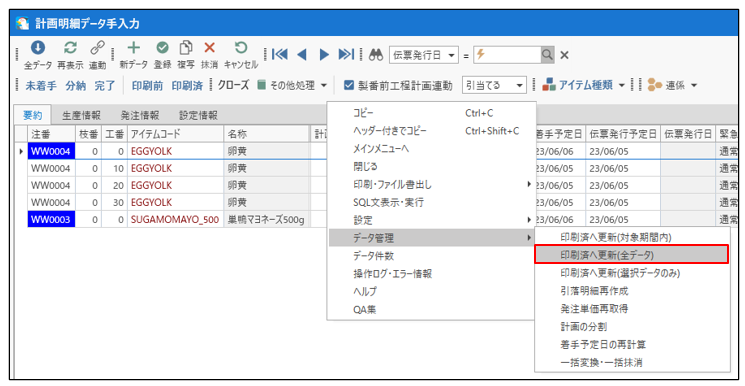Undo edits with キャンセル icon
Viewport: 745px width, 386px height.
pyautogui.click(x=241, y=48)
